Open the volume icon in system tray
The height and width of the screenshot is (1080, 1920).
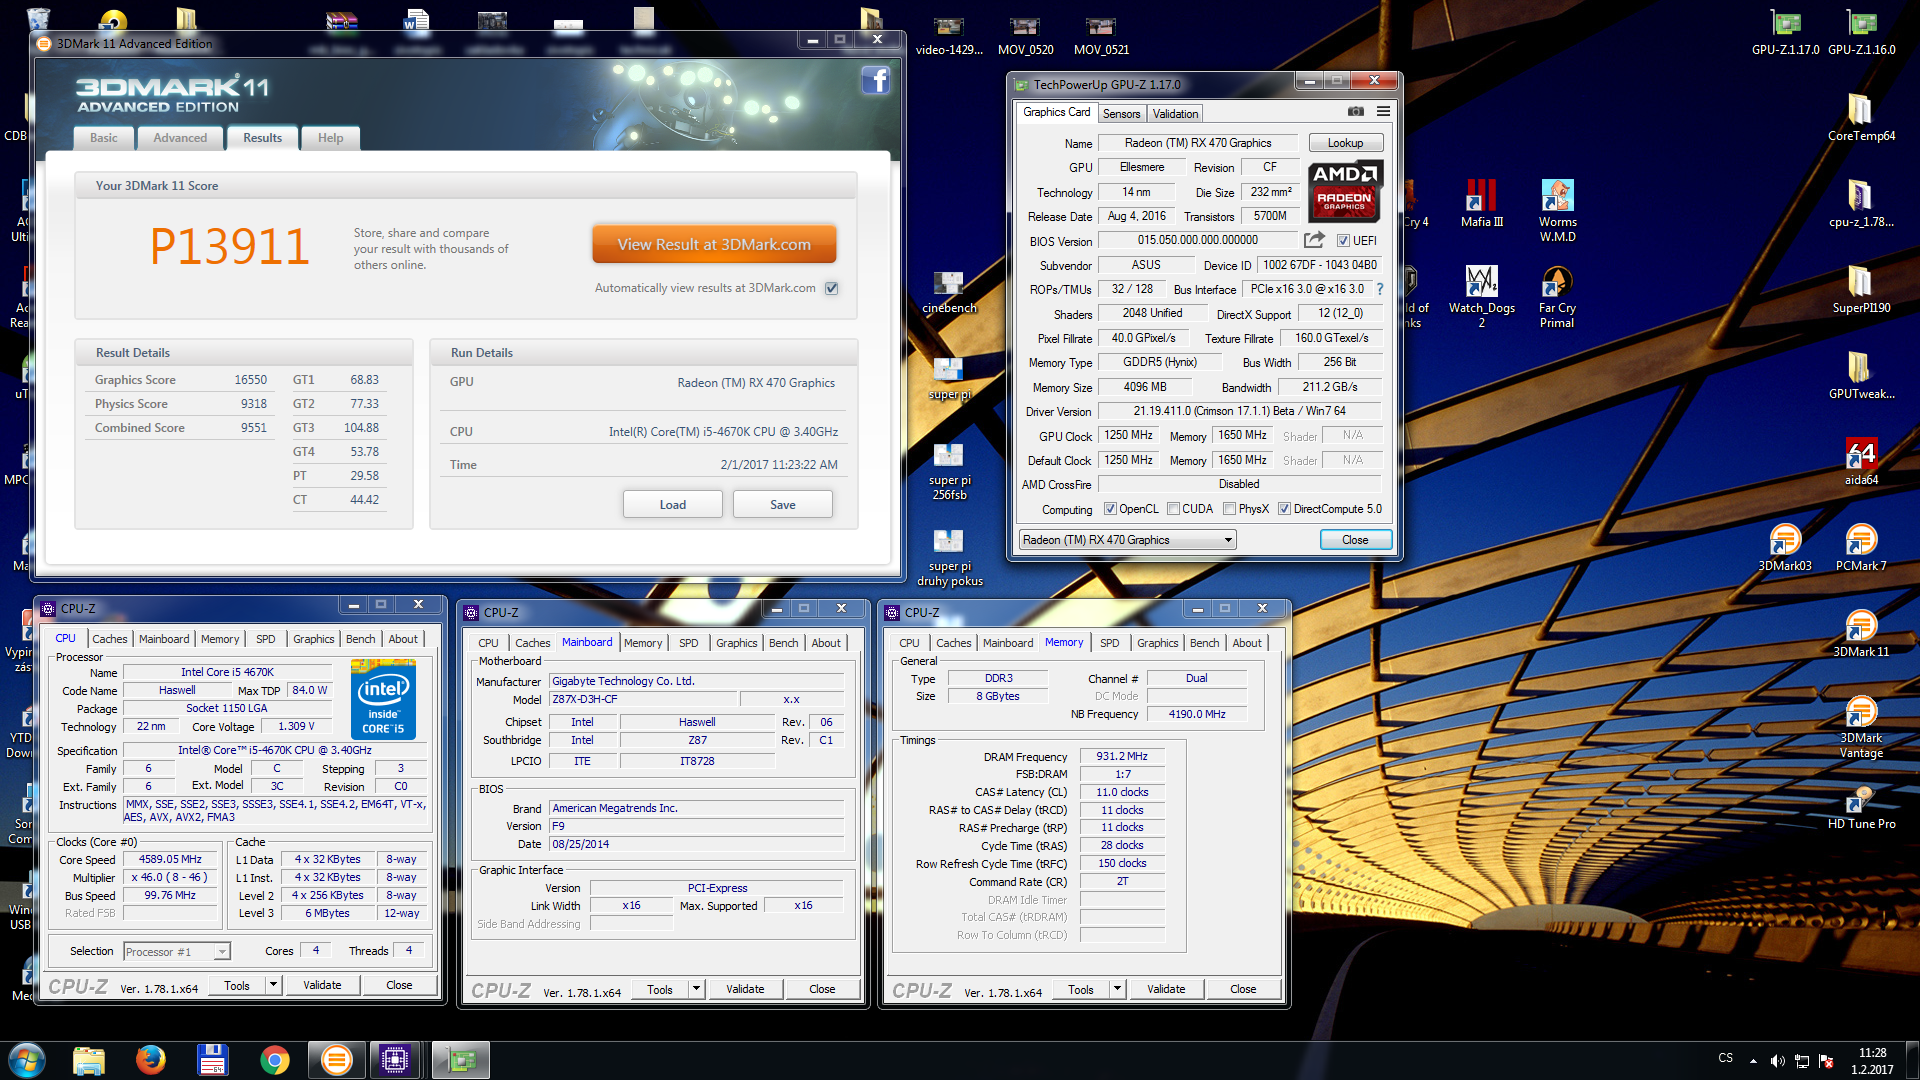[1777, 1060]
